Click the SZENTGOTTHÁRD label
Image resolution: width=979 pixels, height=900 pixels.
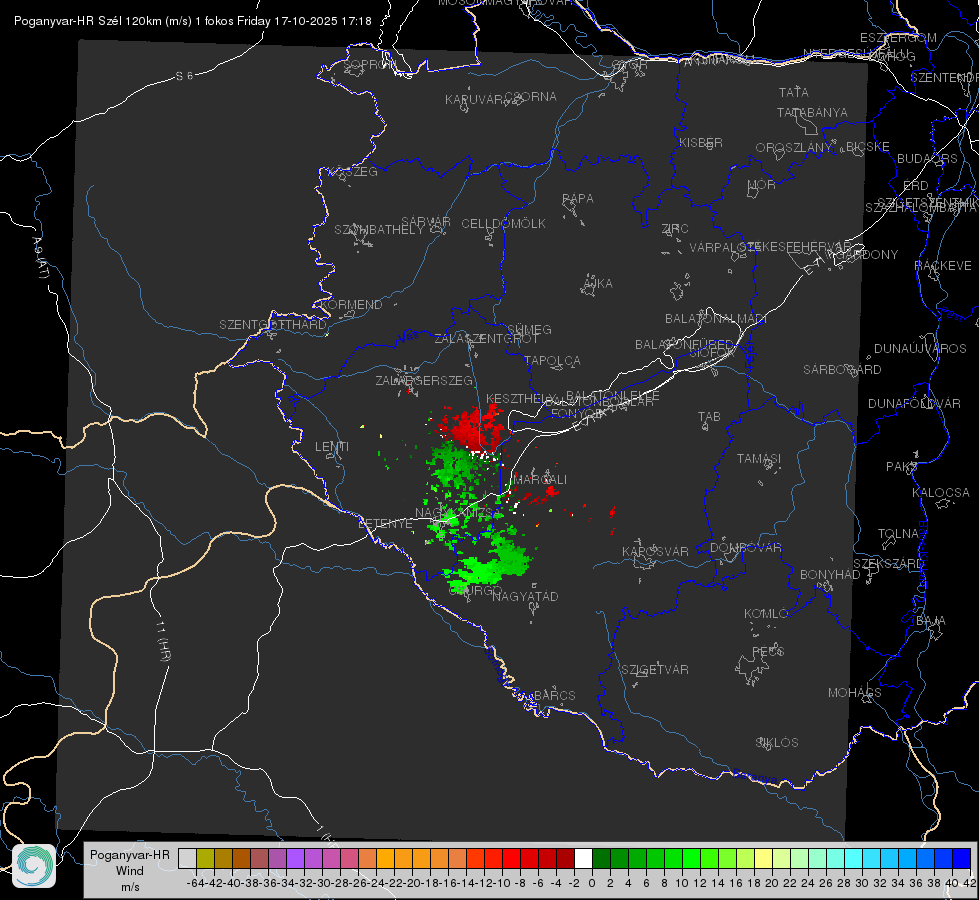click(273, 325)
